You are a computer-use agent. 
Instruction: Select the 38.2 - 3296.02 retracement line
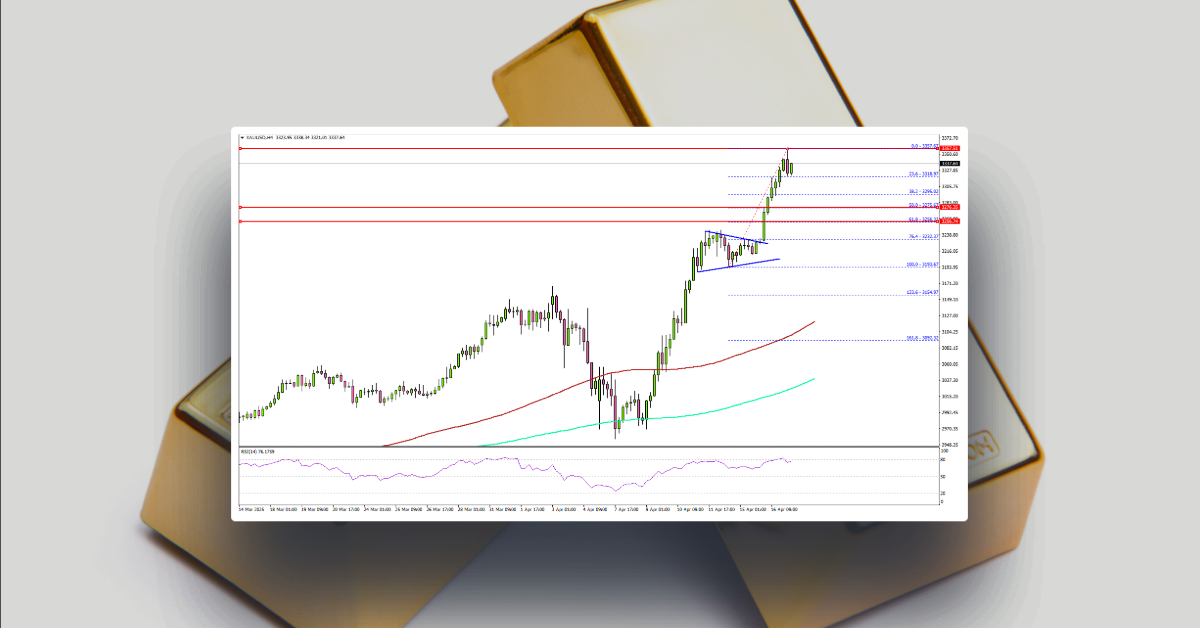(x=922, y=189)
